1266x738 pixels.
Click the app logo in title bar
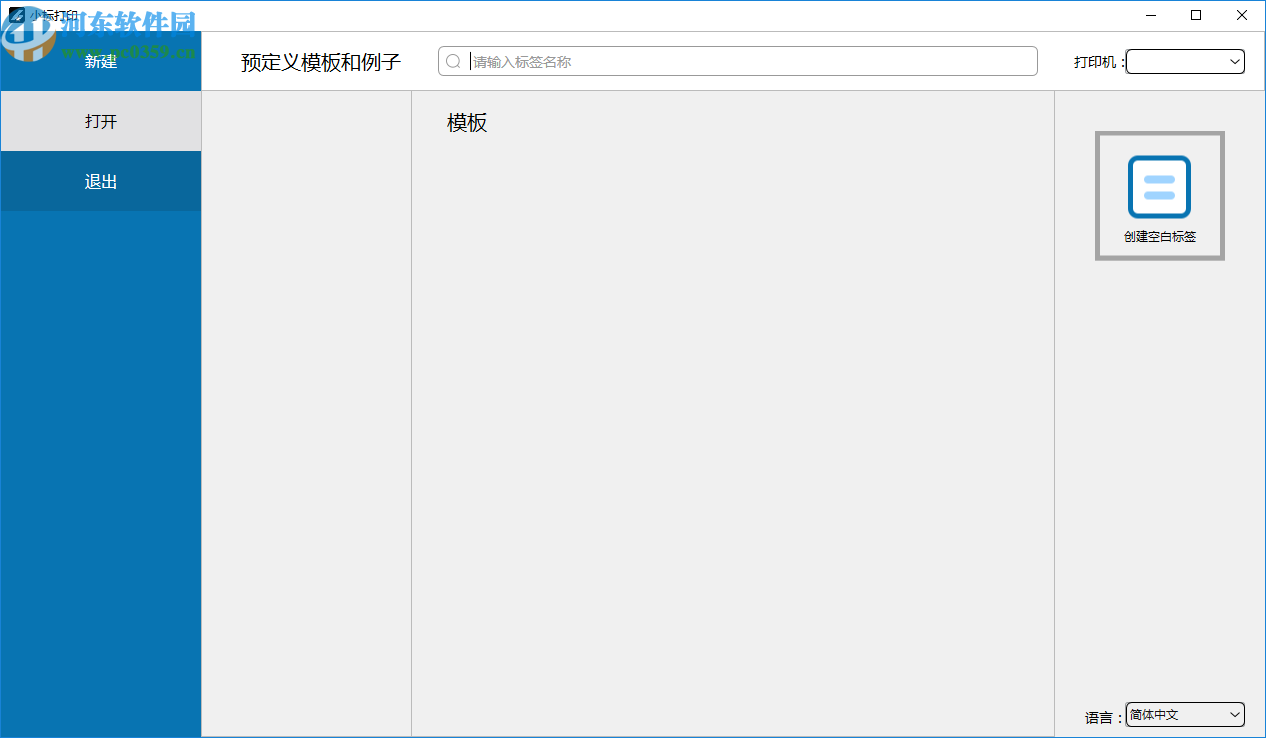point(16,15)
